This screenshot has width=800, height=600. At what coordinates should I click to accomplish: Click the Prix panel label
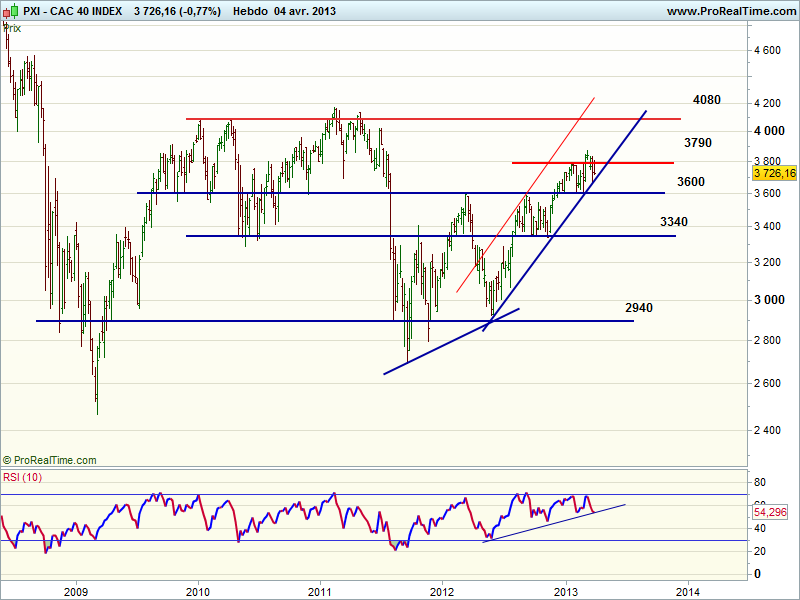tap(12, 28)
